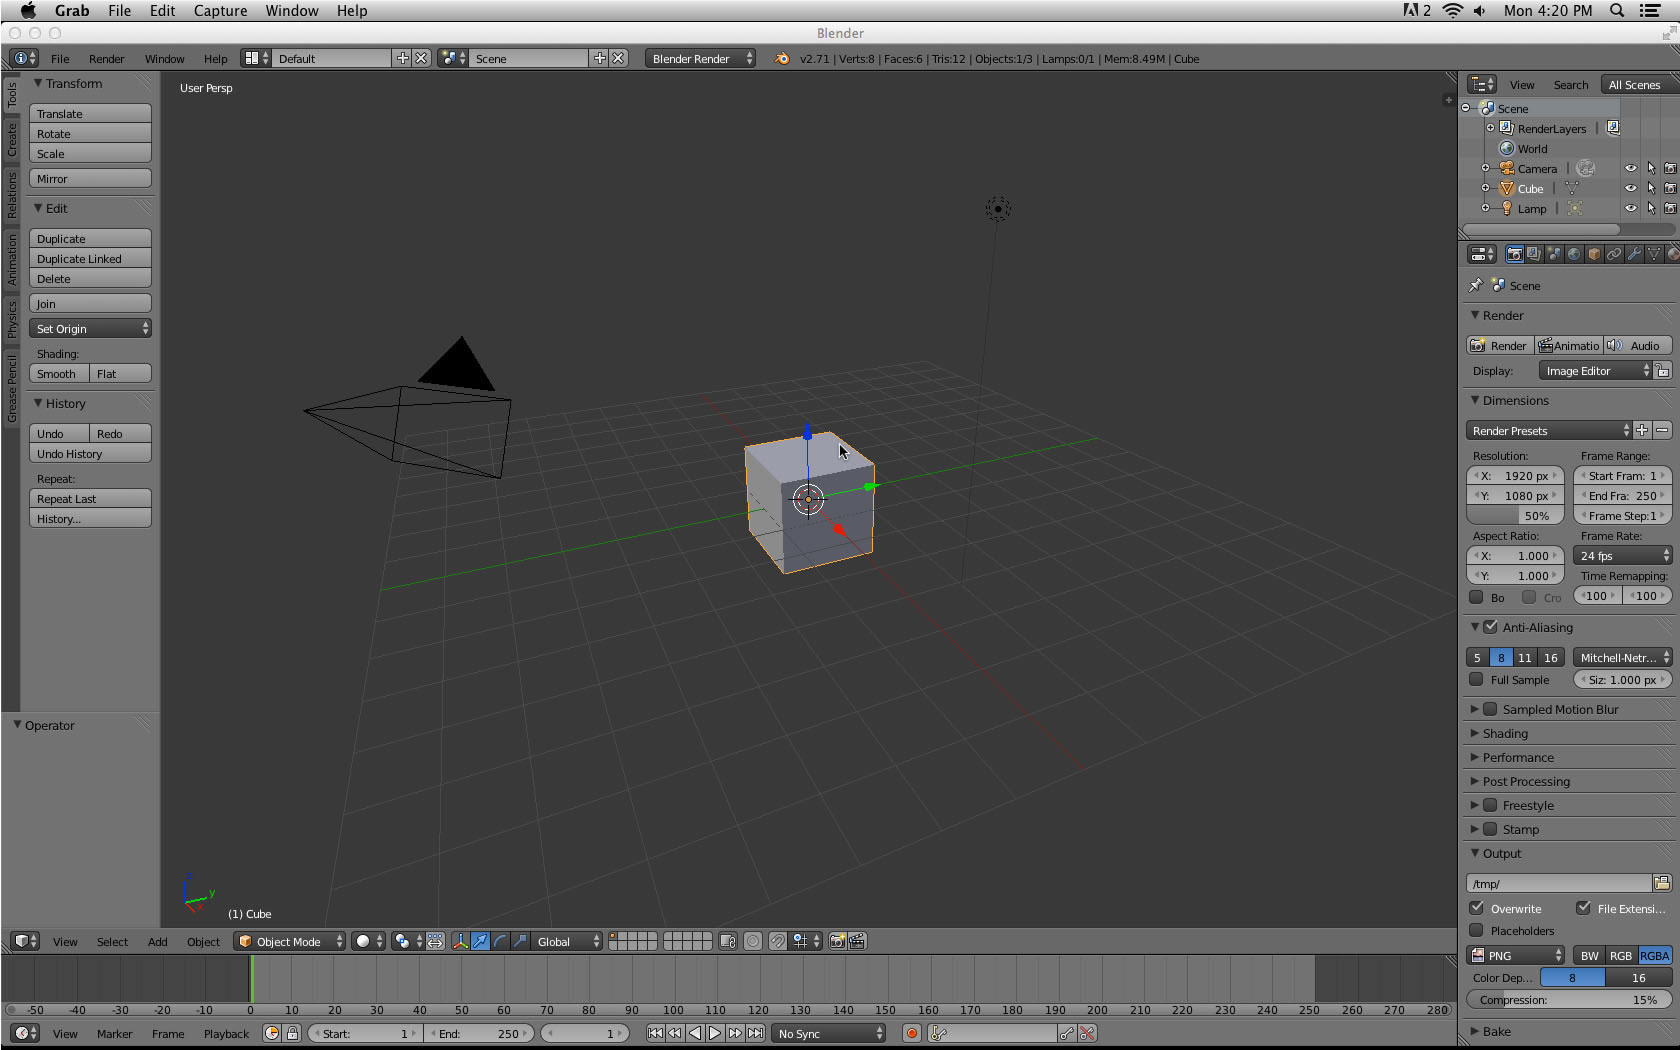
Task: Open the Render menu in info header
Action: pos(106,59)
